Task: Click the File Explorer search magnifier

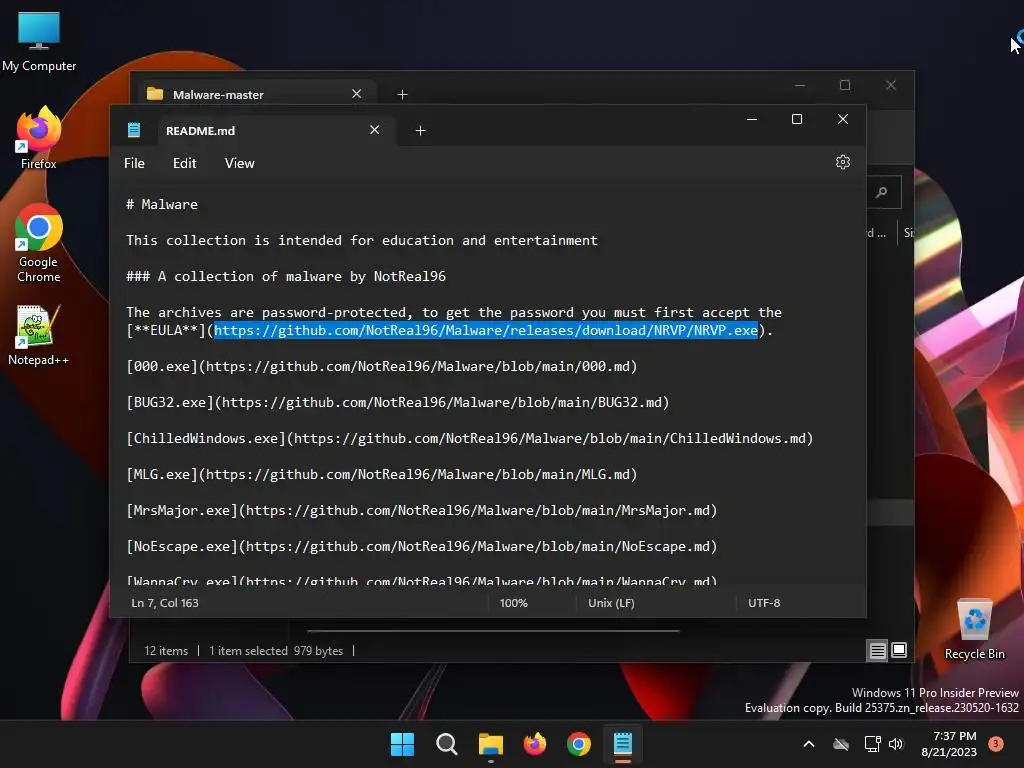Action: [x=882, y=192]
